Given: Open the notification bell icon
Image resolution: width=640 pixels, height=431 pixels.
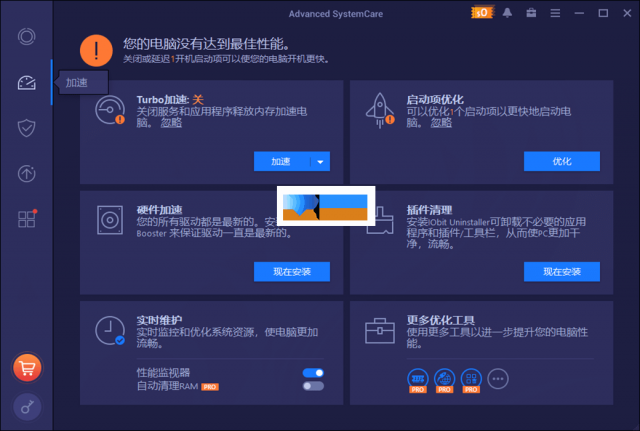Looking at the screenshot, I should [x=507, y=13].
